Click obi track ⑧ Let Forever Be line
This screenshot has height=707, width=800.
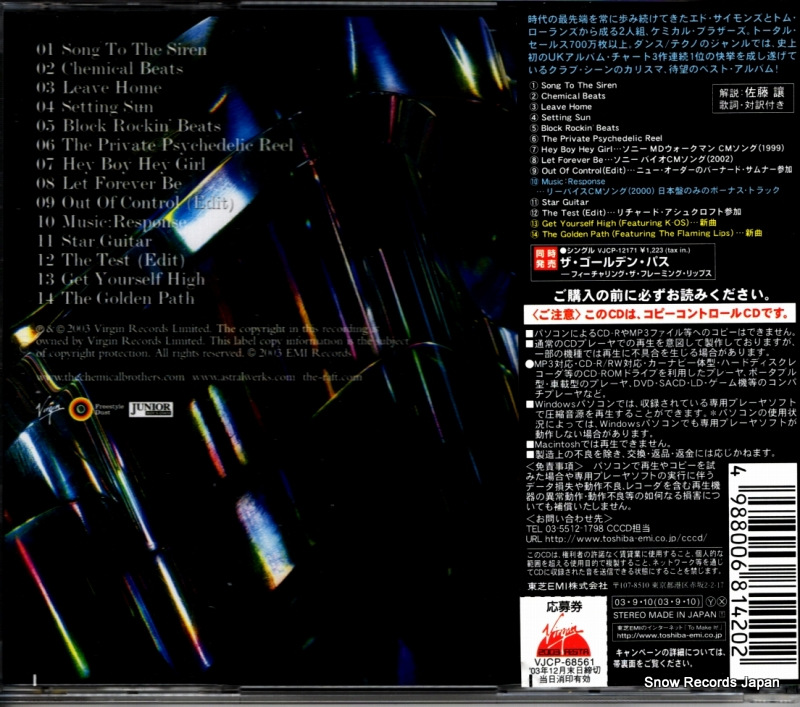[632, 160]
